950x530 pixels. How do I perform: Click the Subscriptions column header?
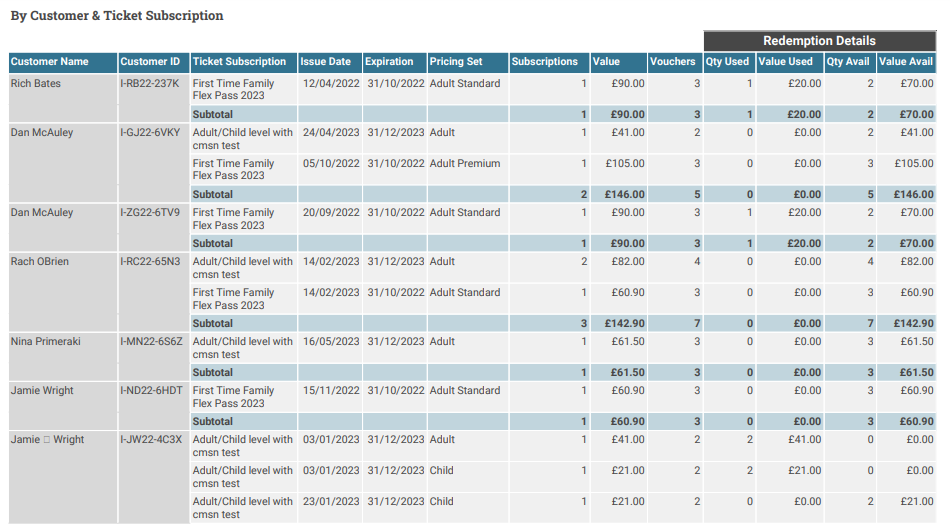(549, 62)
